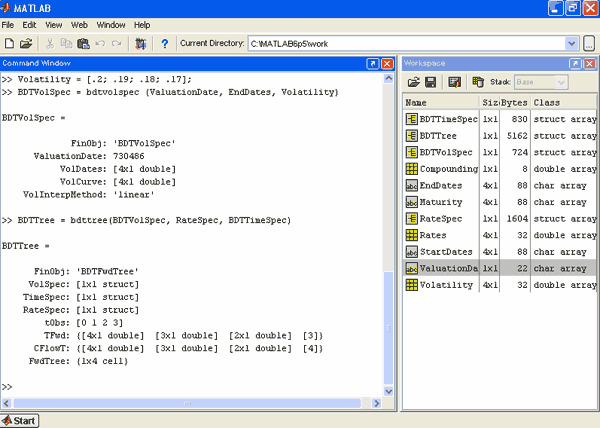
Task: Click the Redo arrow icon
Action: point(117,44)
